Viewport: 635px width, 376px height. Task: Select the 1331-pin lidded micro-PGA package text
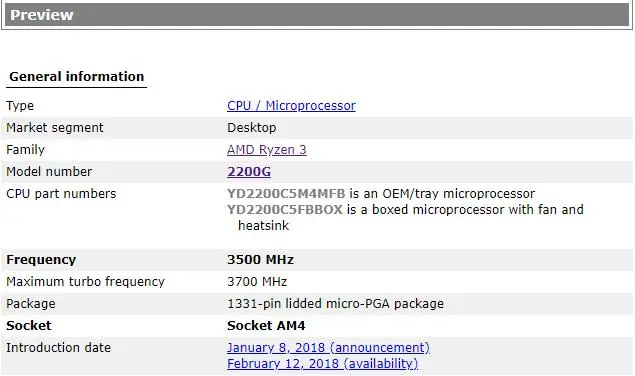[335, 304]
